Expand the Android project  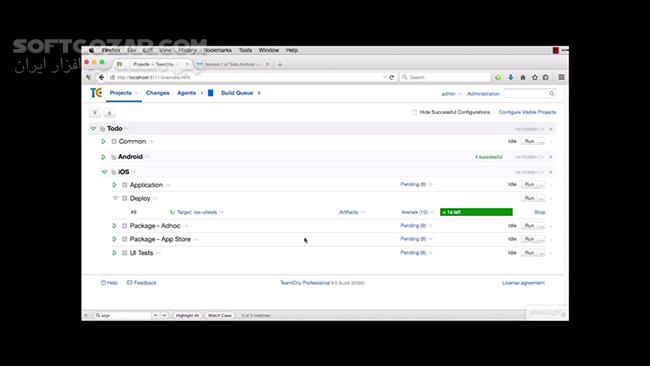[103, 157]
